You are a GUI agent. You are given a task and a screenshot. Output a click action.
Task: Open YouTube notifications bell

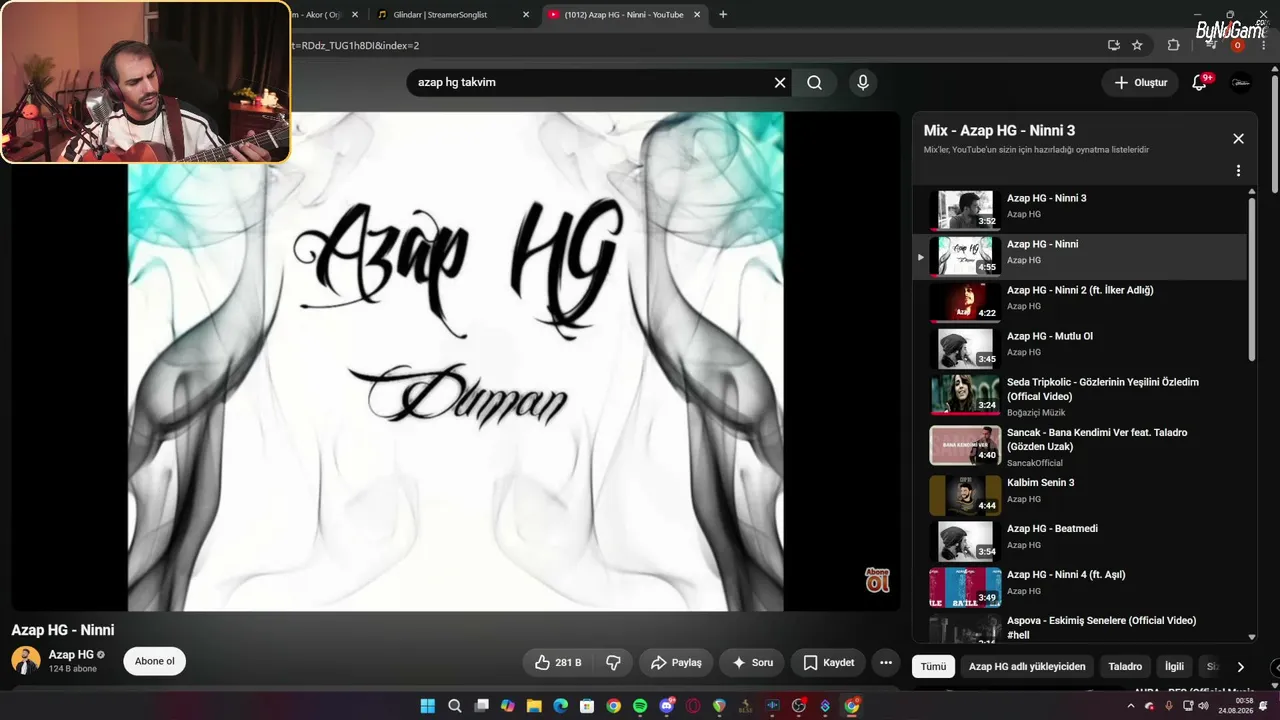pyautogui.click(x=1200, y=83)
